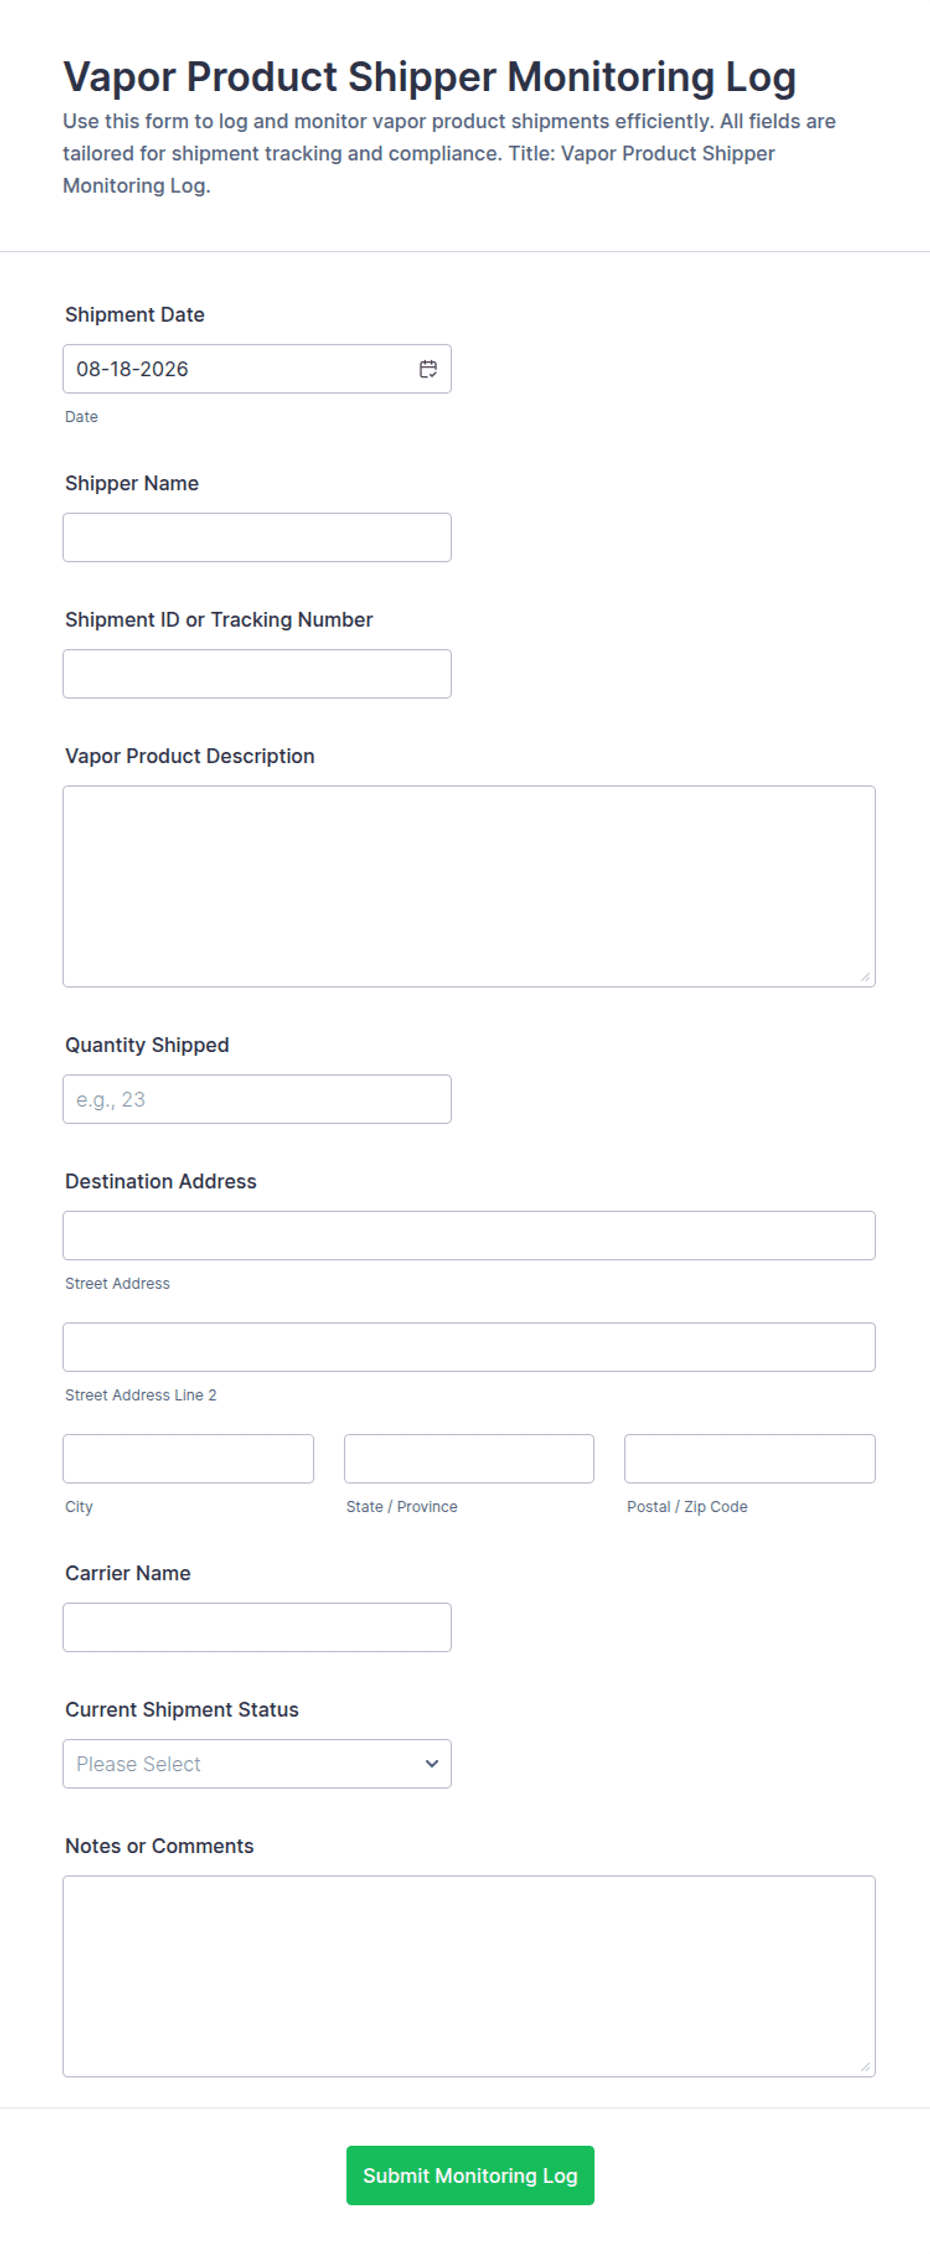Click the Postal / Zip Code field
This screenshot has height=2254, width=930.
750,1459
